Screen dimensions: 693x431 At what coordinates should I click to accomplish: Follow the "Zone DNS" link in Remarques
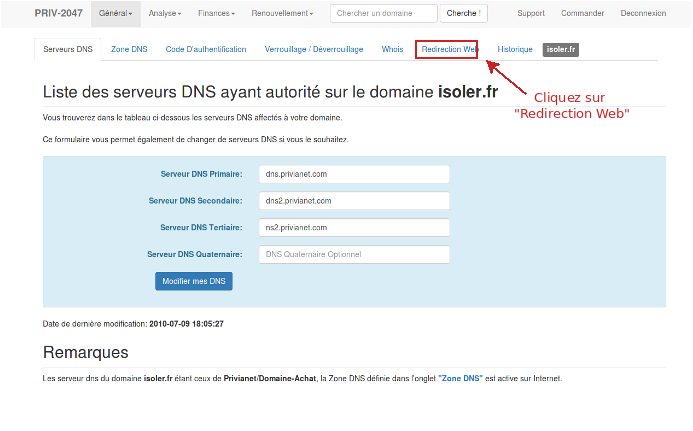tap(461, 378)
